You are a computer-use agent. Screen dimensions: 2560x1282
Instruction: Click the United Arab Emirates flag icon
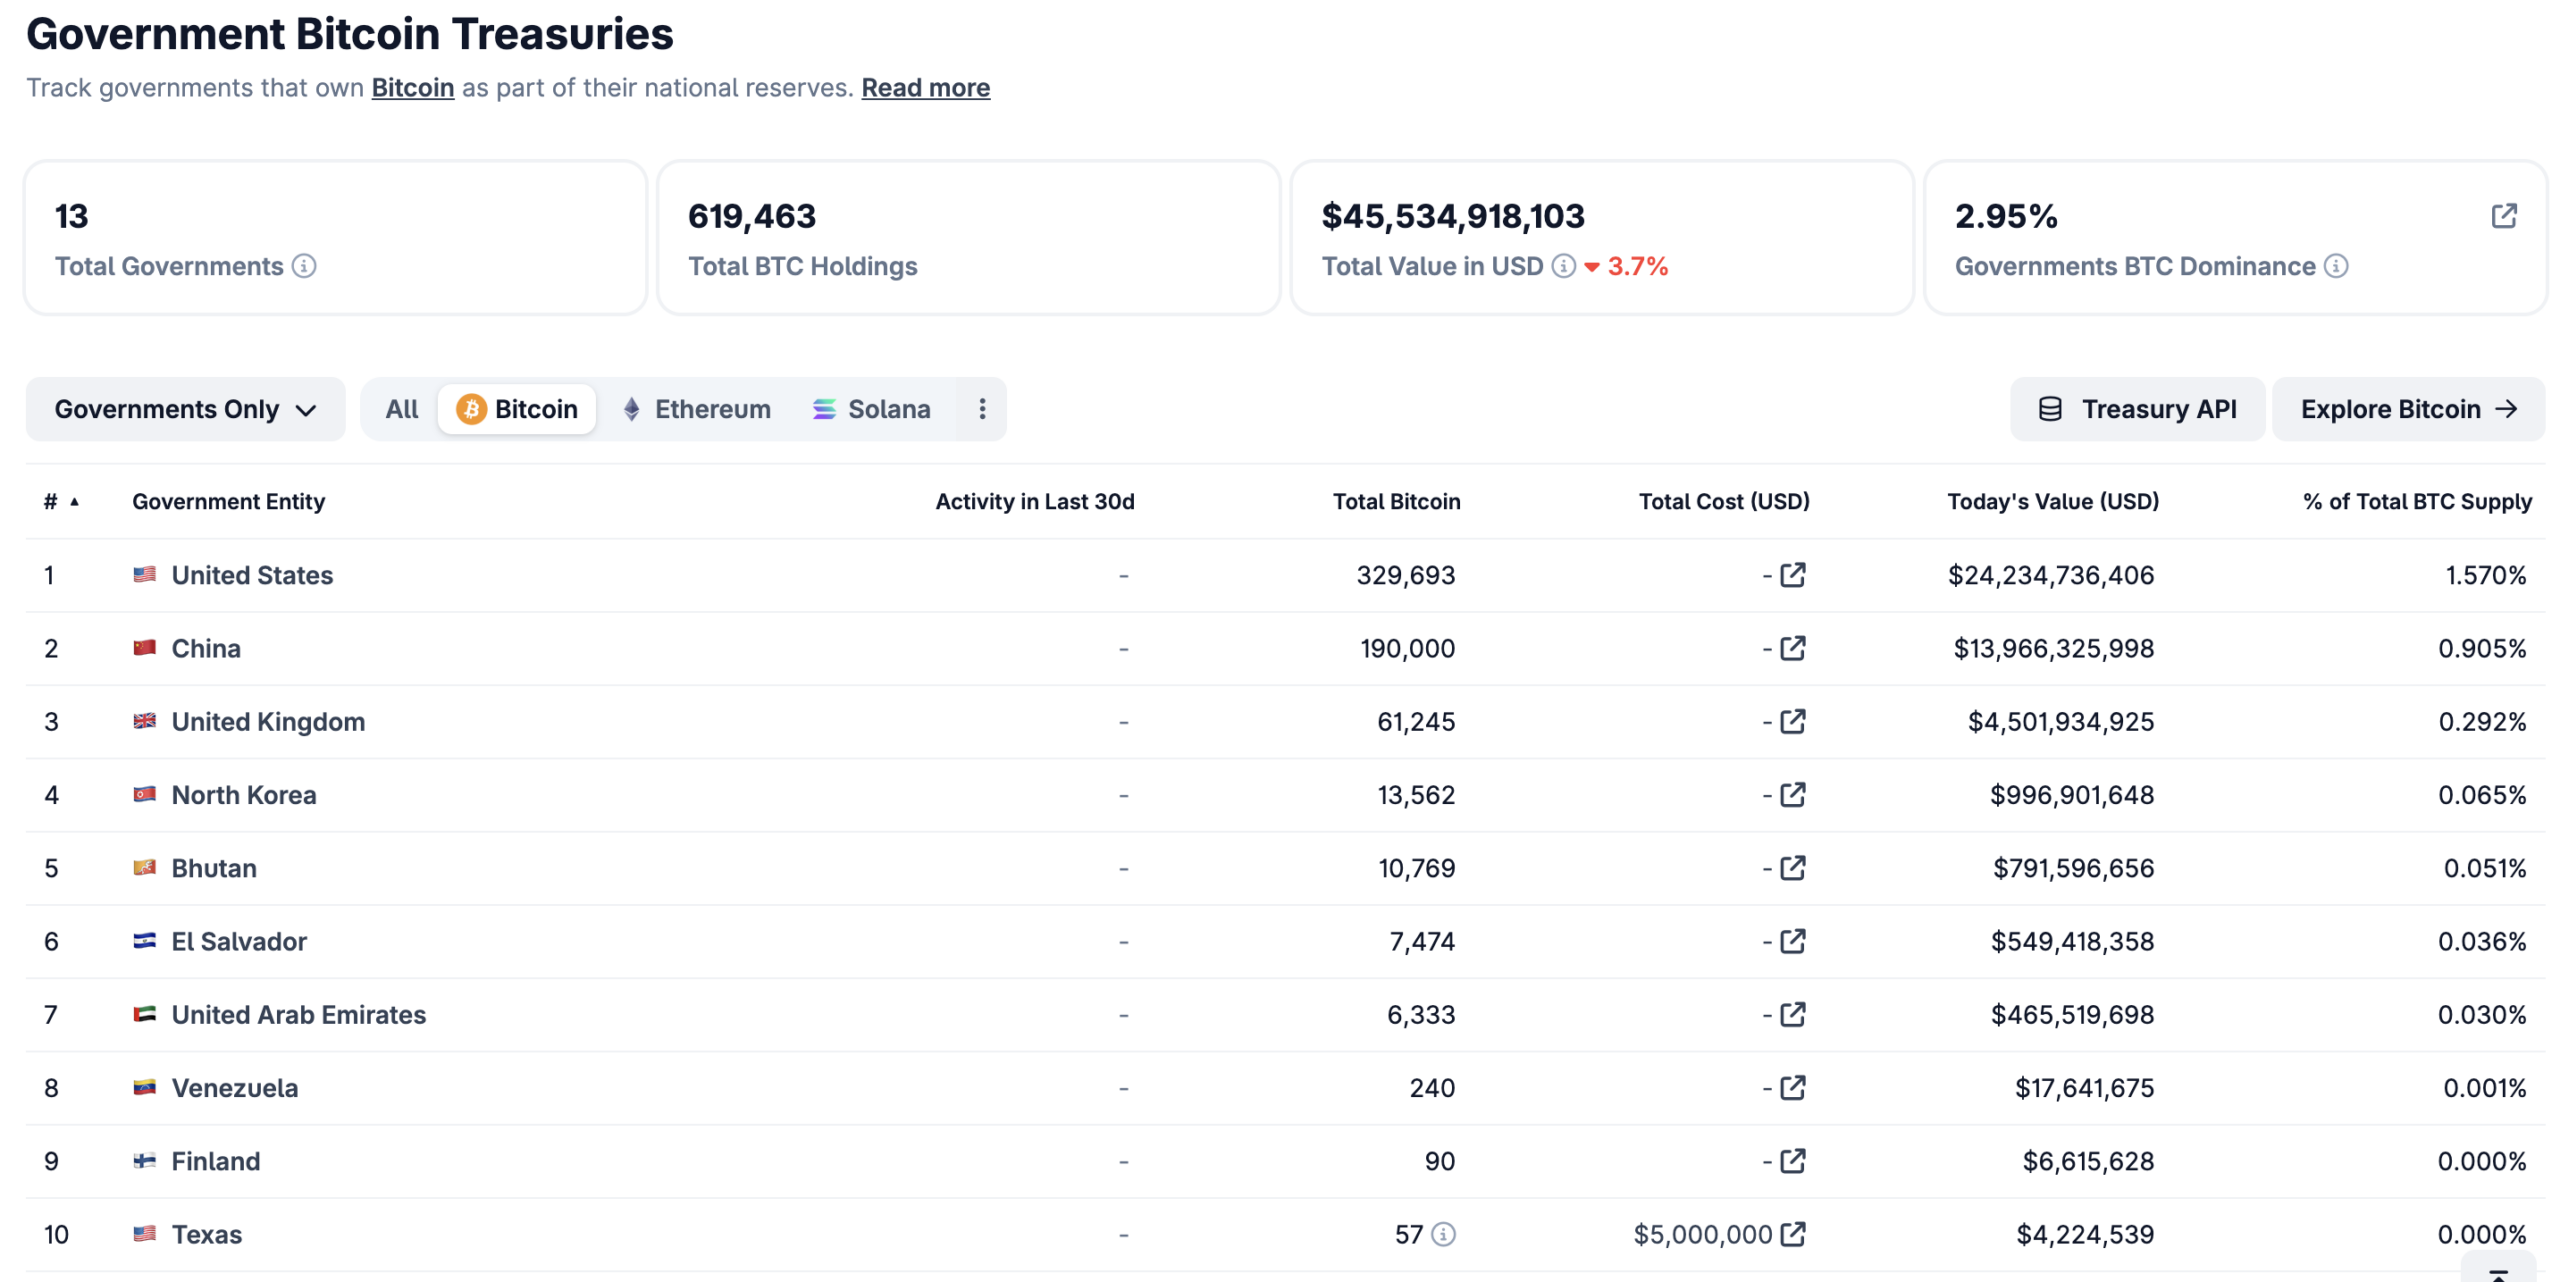coord(145,1014)
